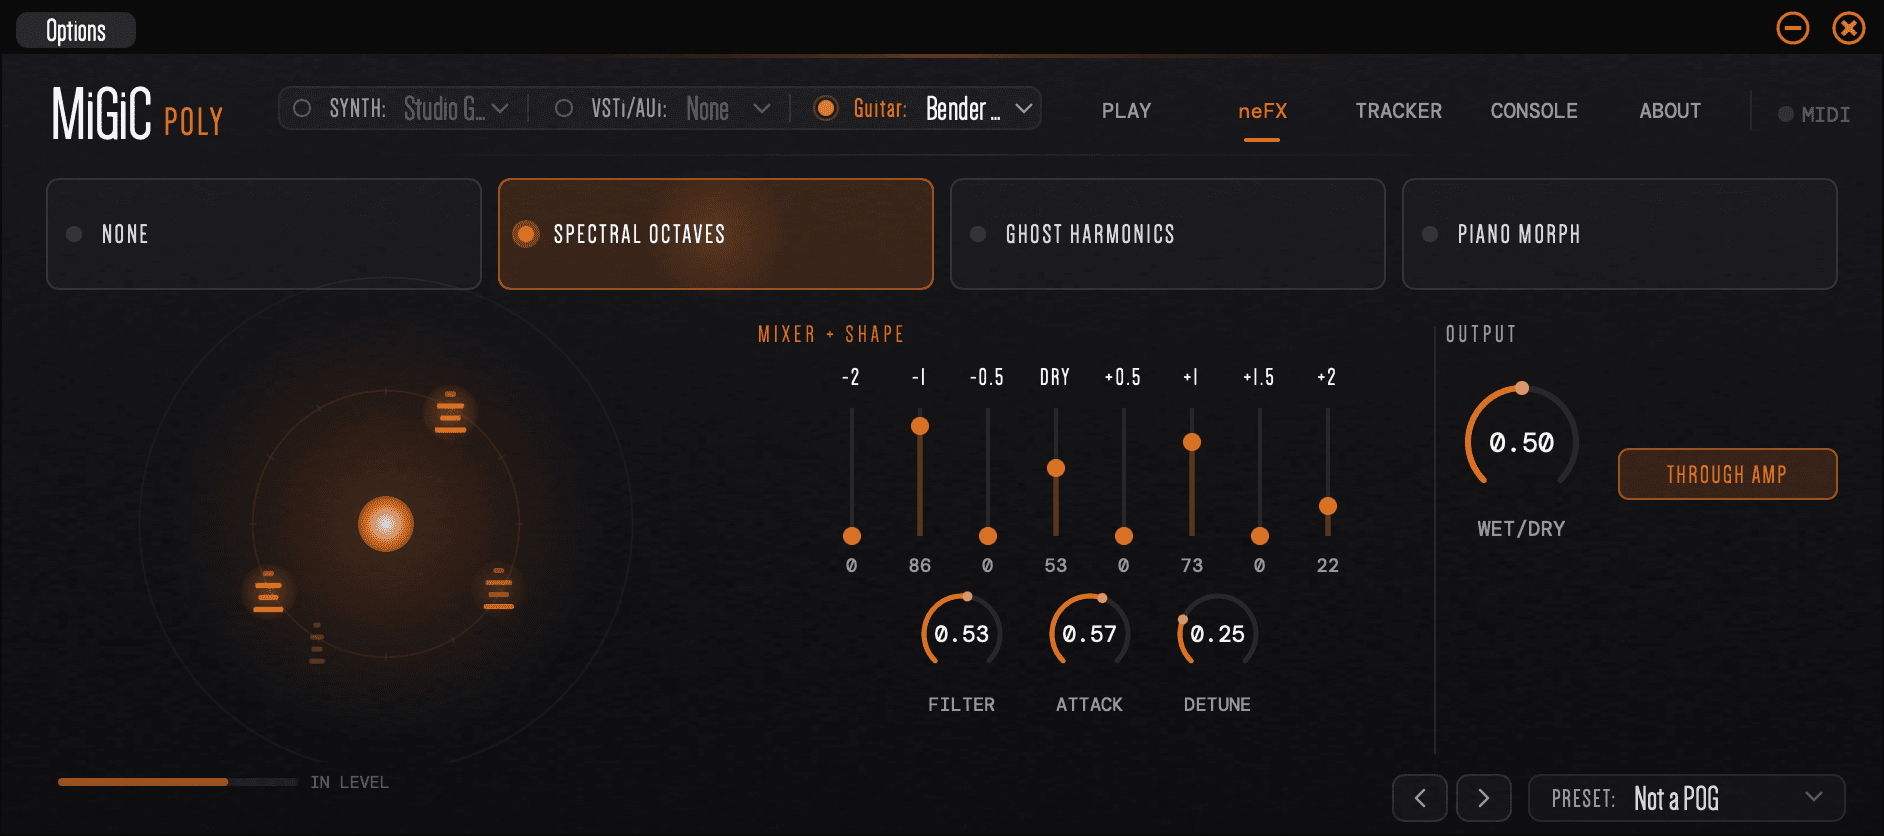Toggle the Guitar radio button
Viewport: 1884px width, 836px height.
pyautogui.click(x=826, y=108)
